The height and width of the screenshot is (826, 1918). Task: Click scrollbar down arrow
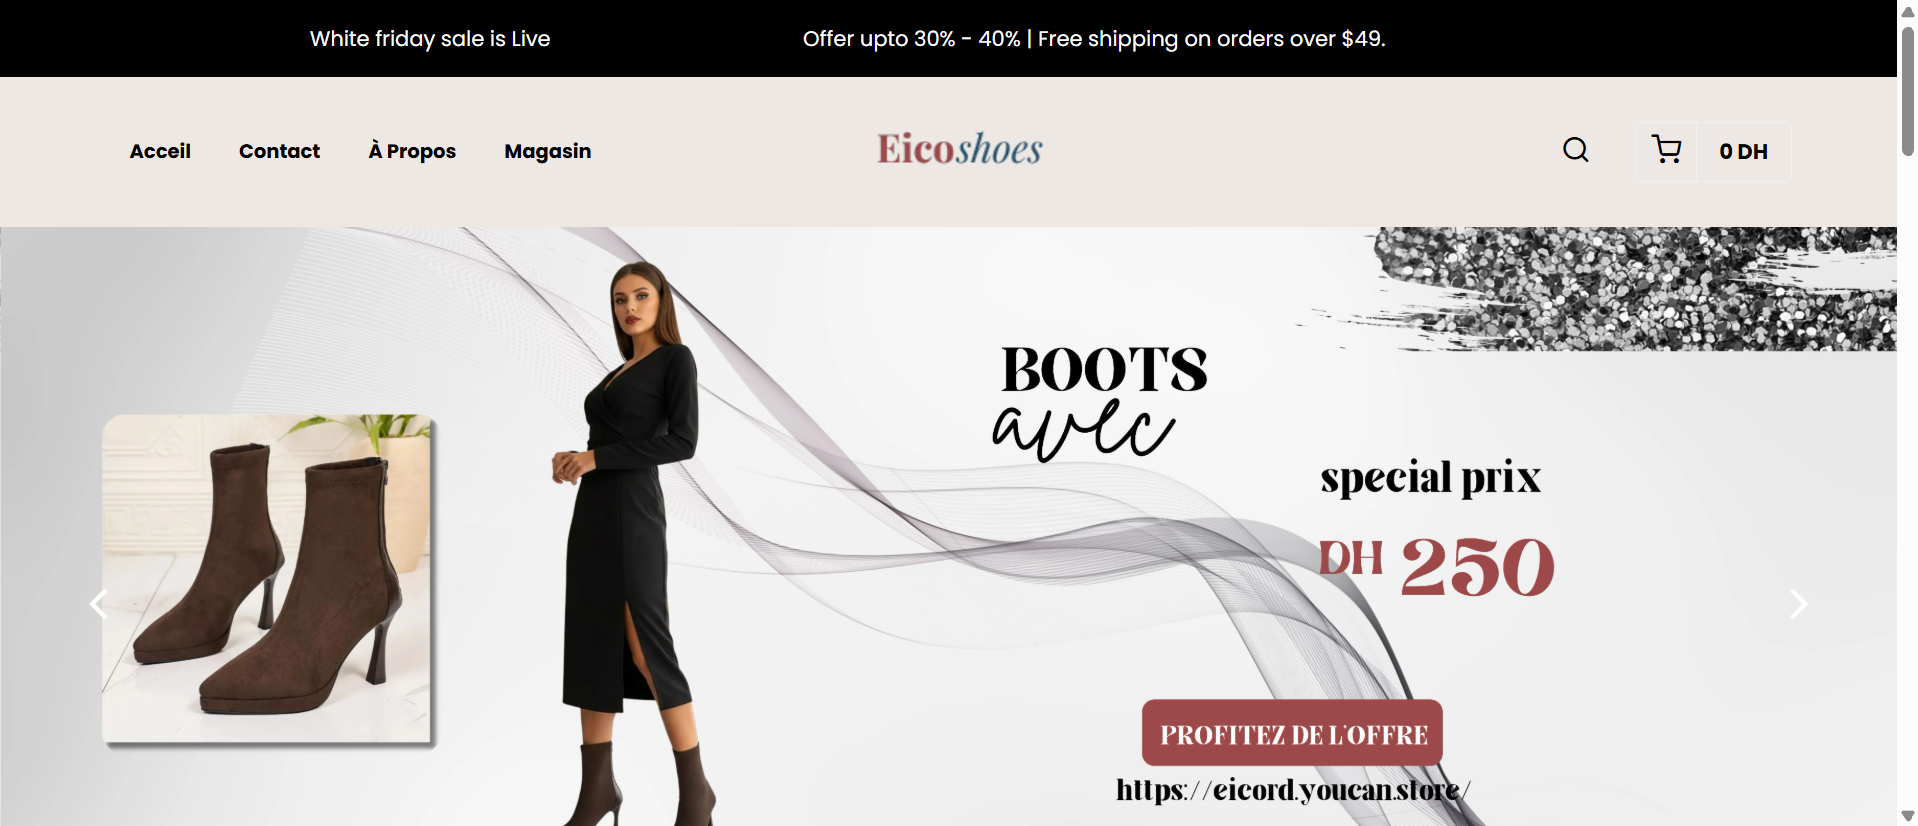[1907, 816]
